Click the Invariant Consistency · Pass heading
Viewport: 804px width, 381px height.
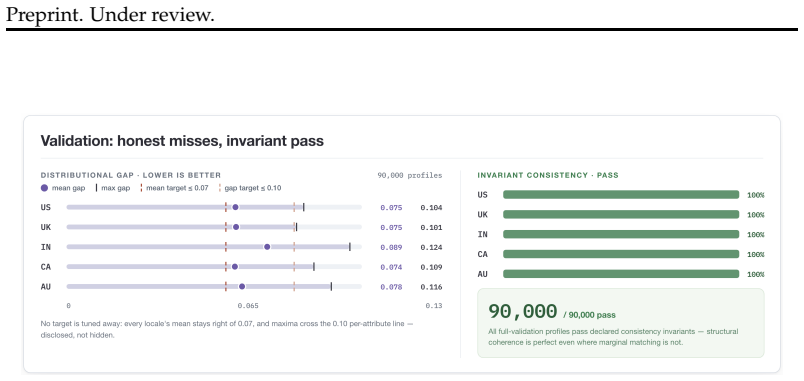pos(548,175)
